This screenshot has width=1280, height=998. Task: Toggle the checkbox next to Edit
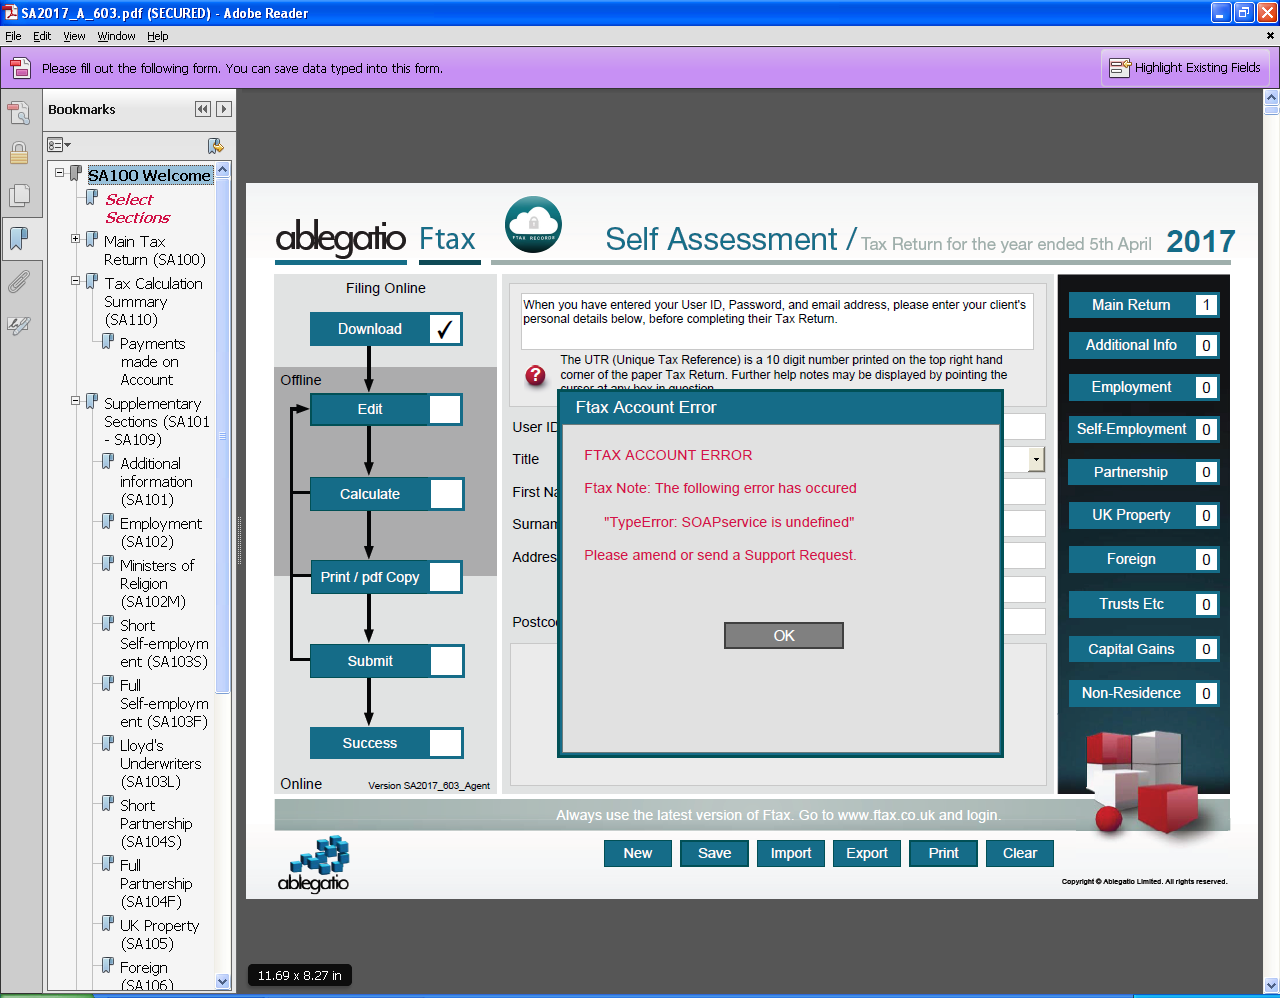pos(445,409)
